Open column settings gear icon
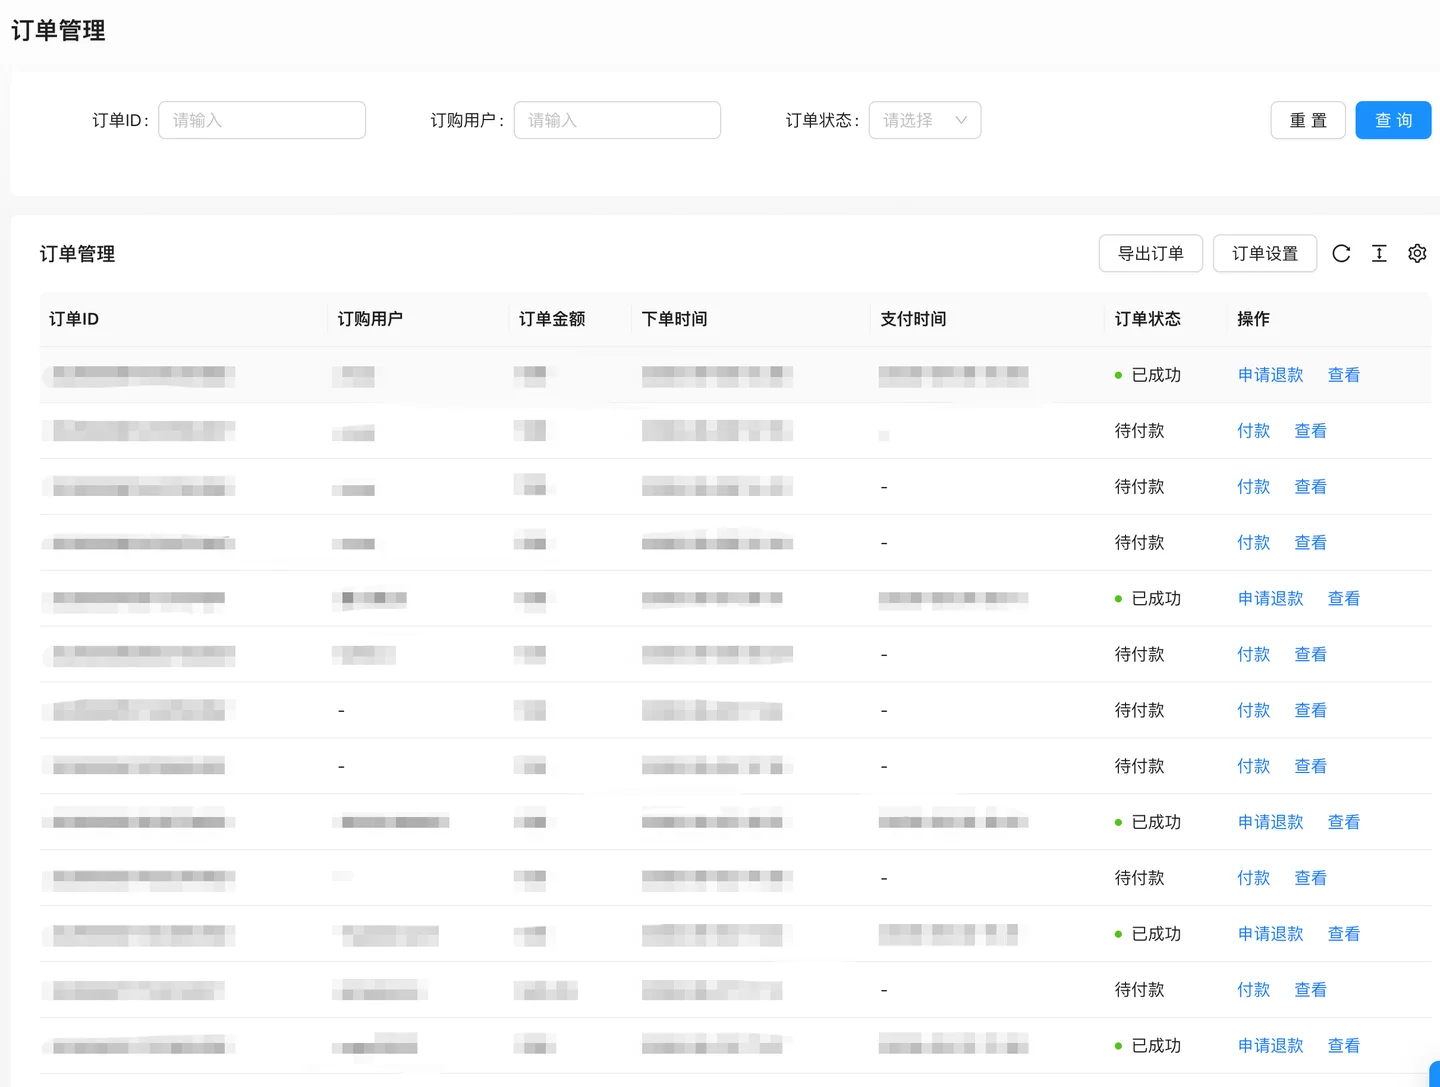Image resolution: width=1440 pixels, height=1087 pixels. click(x=1417, y=254)
